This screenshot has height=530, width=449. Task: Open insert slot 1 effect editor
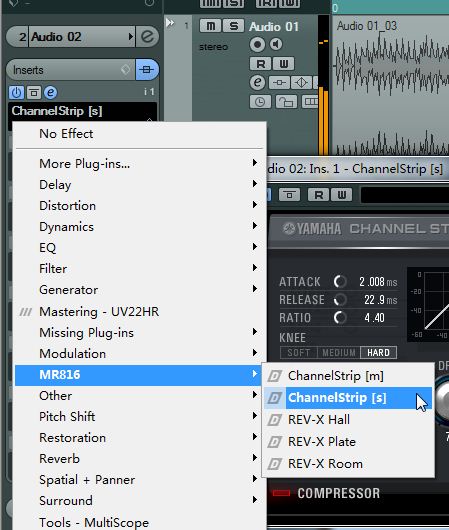(x=50, y=92)
